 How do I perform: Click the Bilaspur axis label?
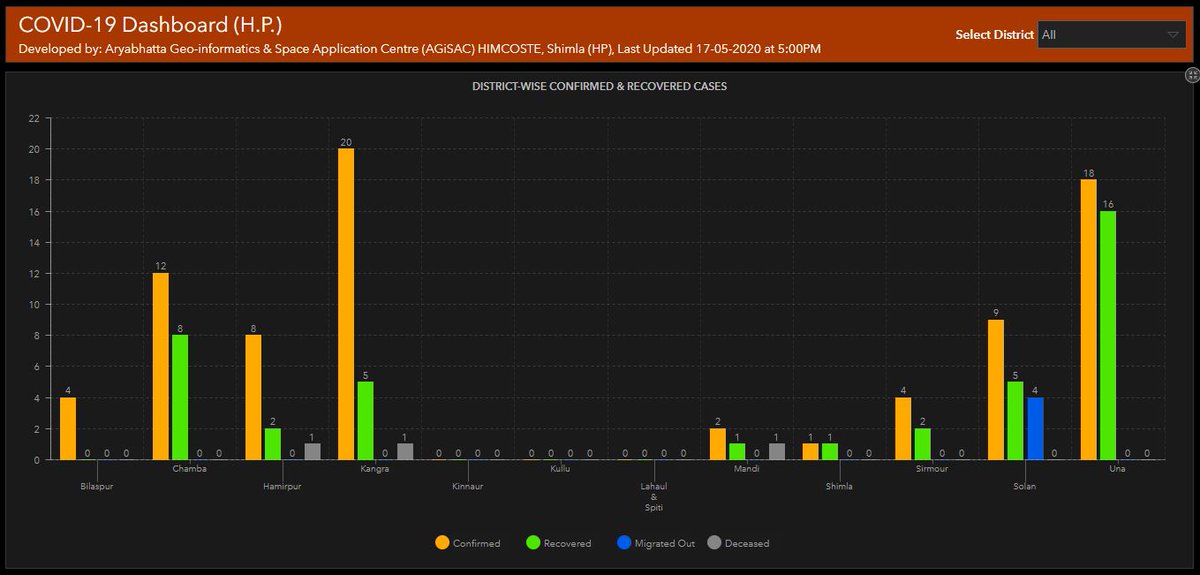coord(98,485)
